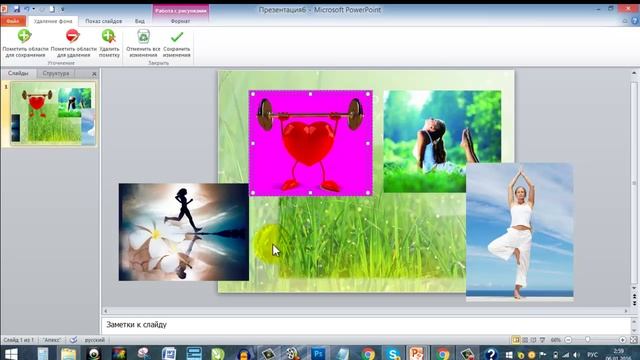Click the woman lying in grass picture
This screenshot has height=360, width=640.
coord(442,141)
